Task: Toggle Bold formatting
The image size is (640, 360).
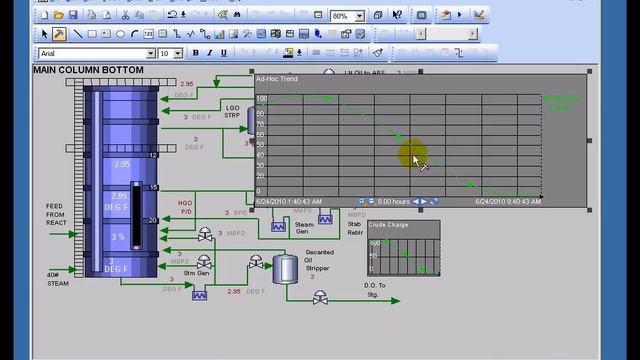Action: pyautogui.click(x=196, y=53)
